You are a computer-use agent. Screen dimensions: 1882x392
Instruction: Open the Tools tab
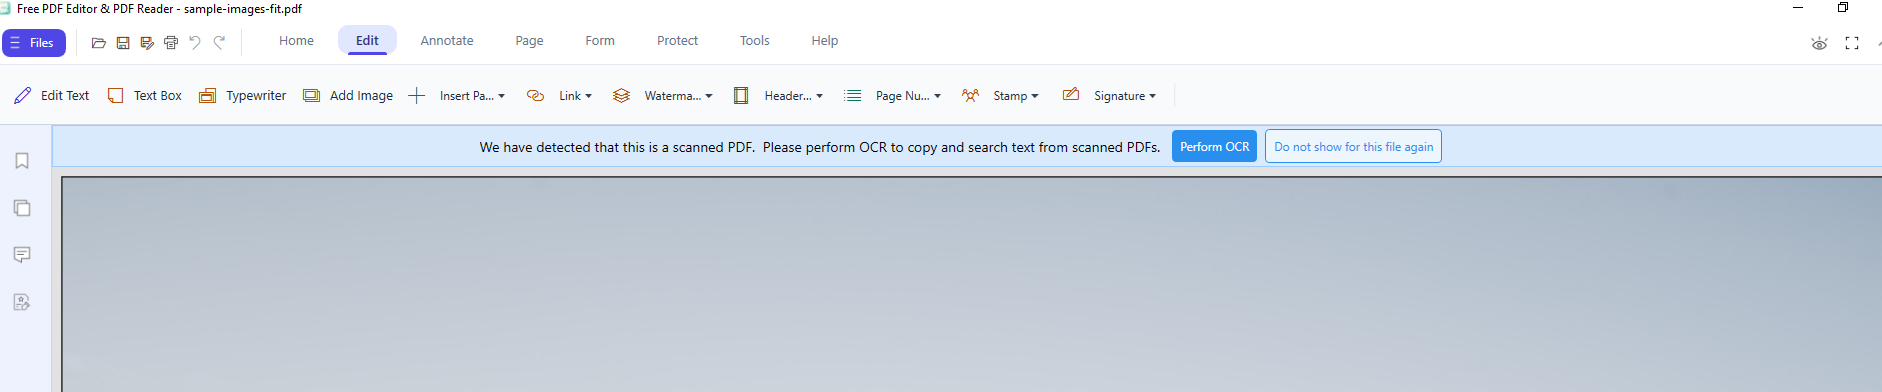pos(754,41)
